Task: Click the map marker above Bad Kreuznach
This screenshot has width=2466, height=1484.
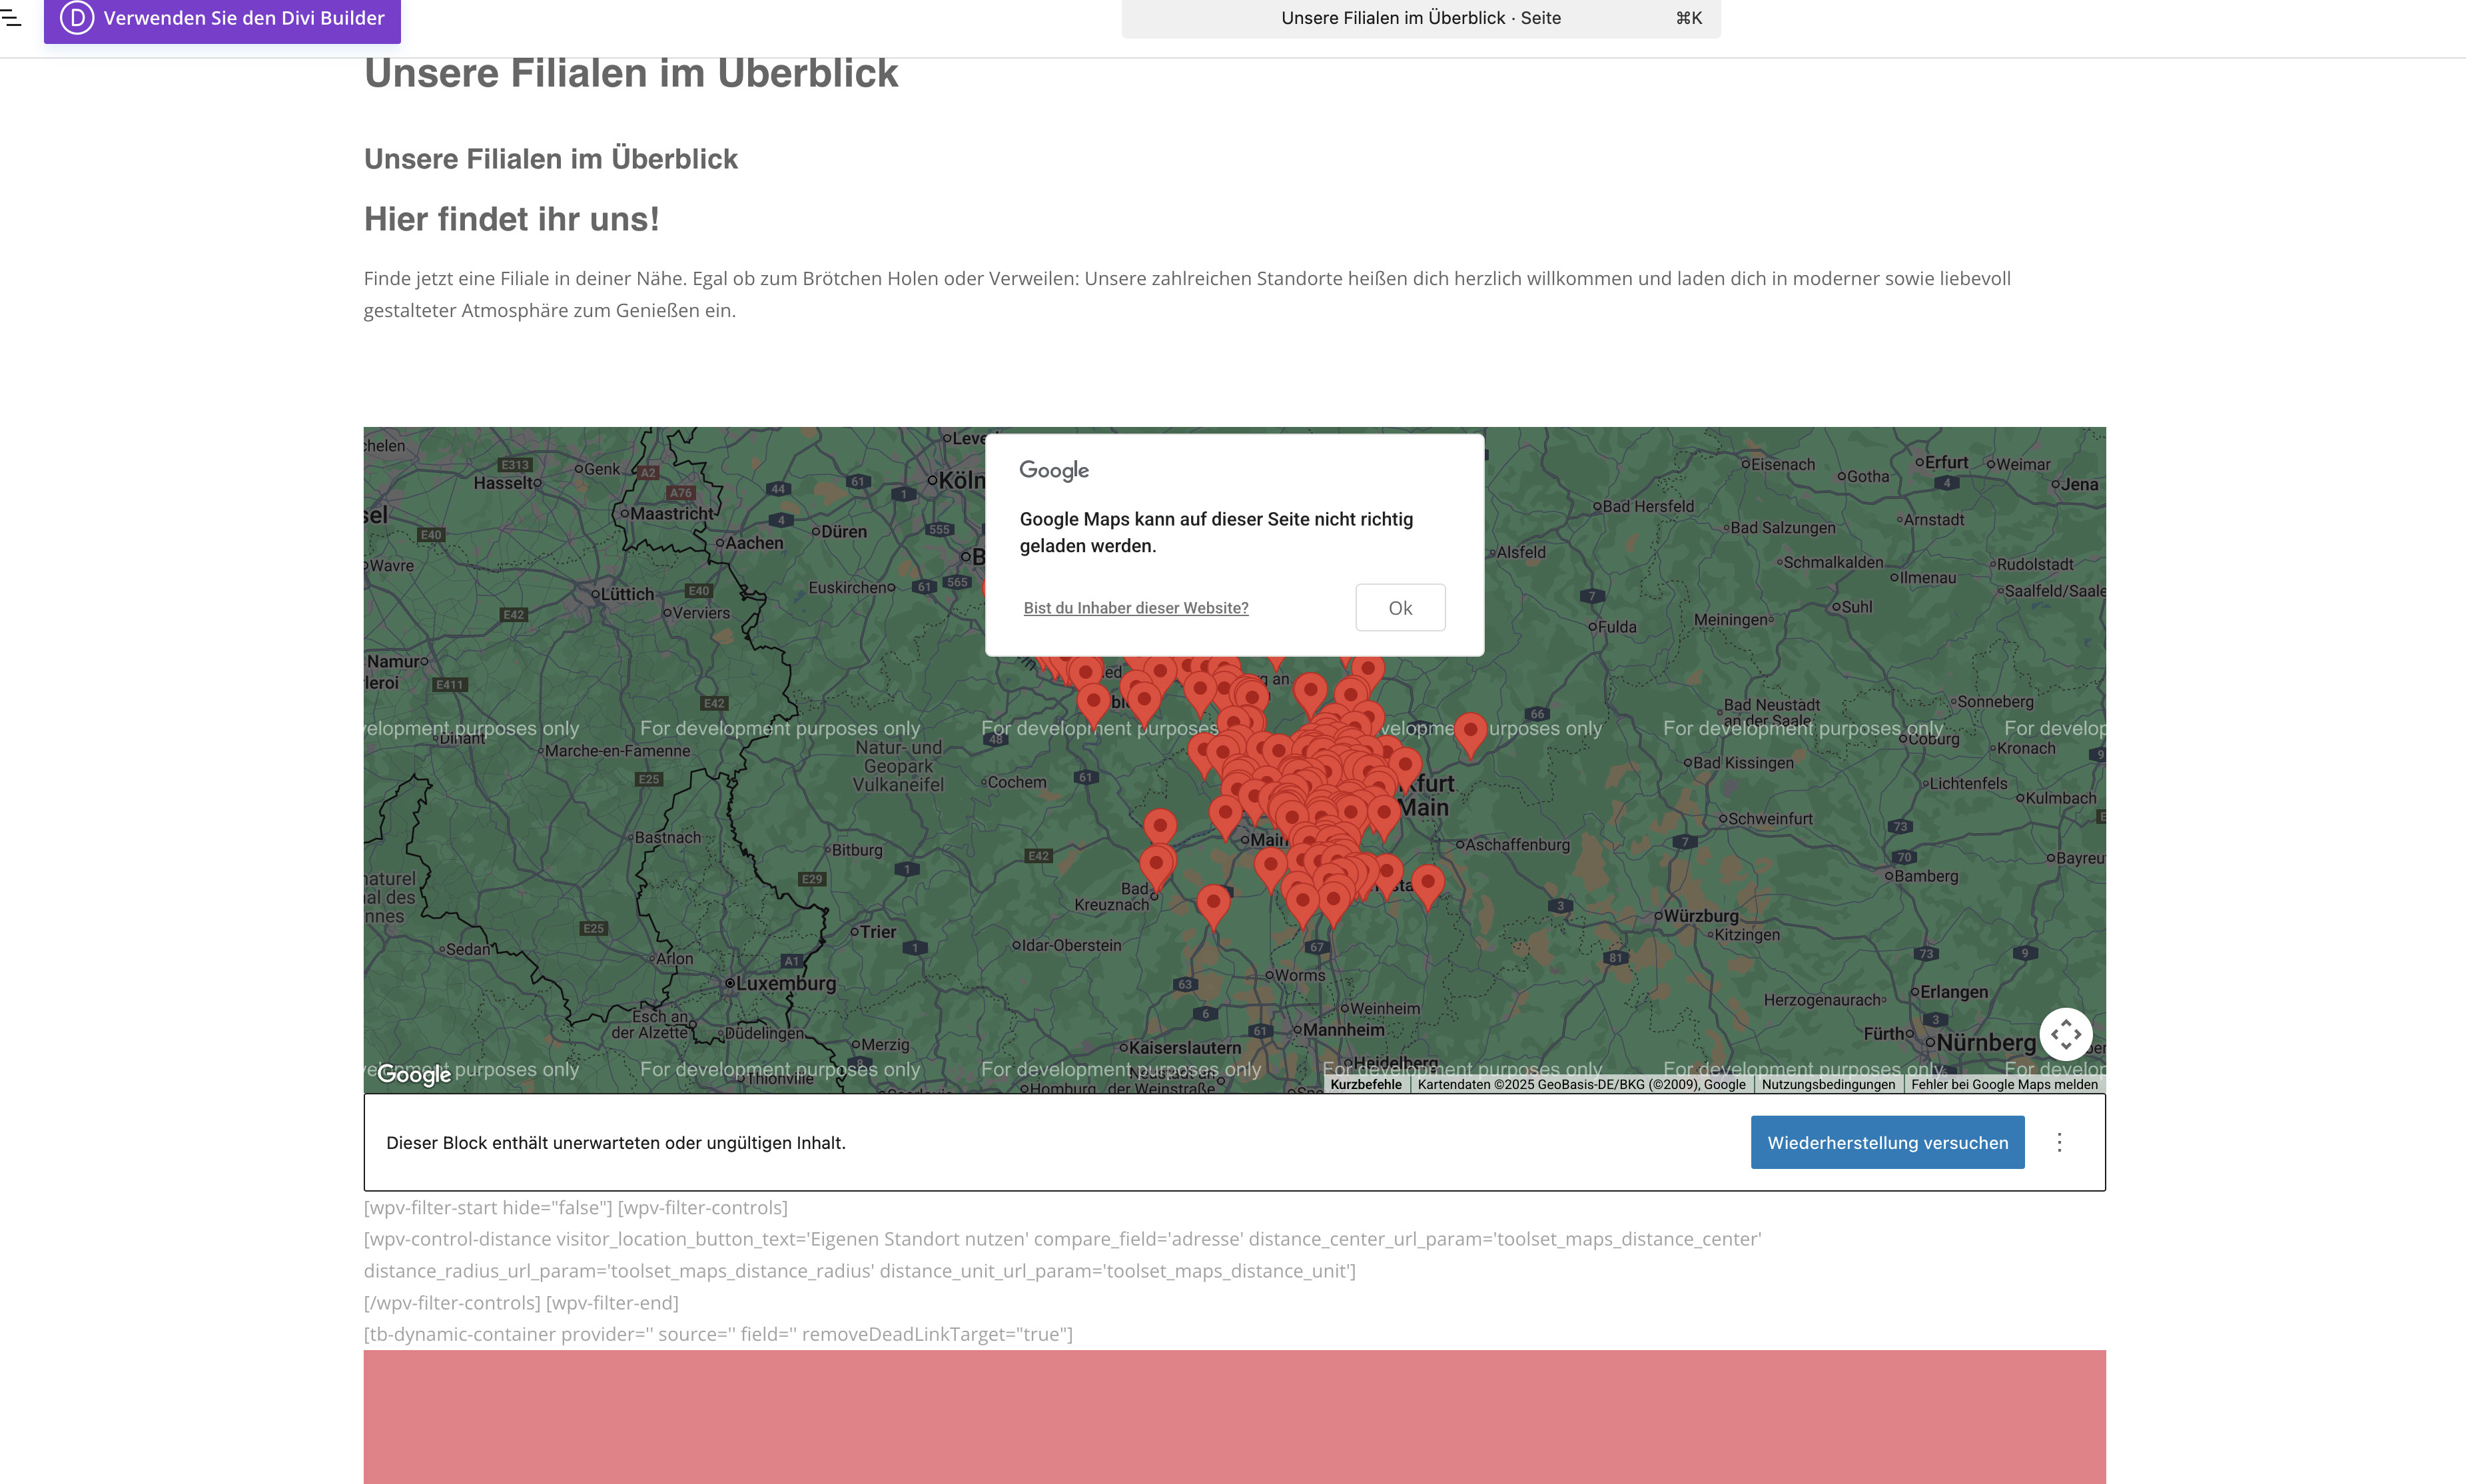Action: 1160,828
